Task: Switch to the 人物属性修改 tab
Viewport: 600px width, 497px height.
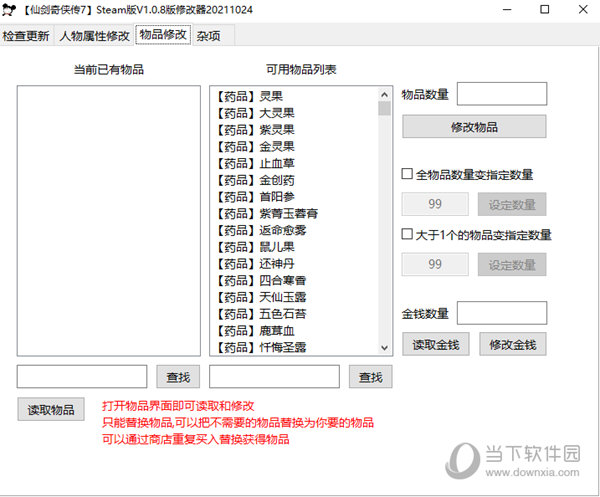Action: [95, 36]
